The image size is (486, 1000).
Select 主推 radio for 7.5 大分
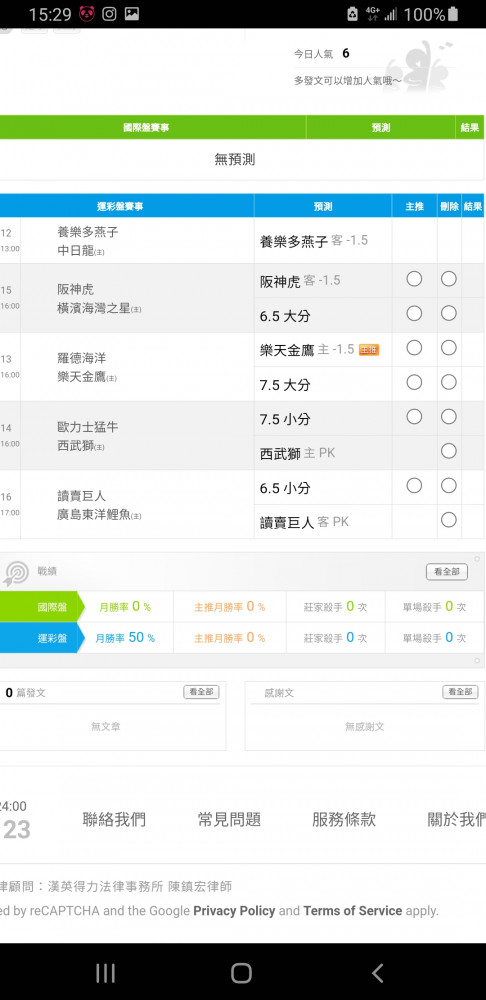point(414,382)
